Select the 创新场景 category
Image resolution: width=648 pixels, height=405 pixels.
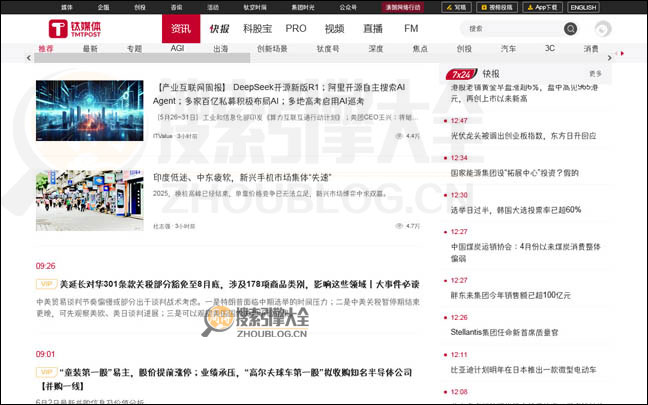point(272,48)
